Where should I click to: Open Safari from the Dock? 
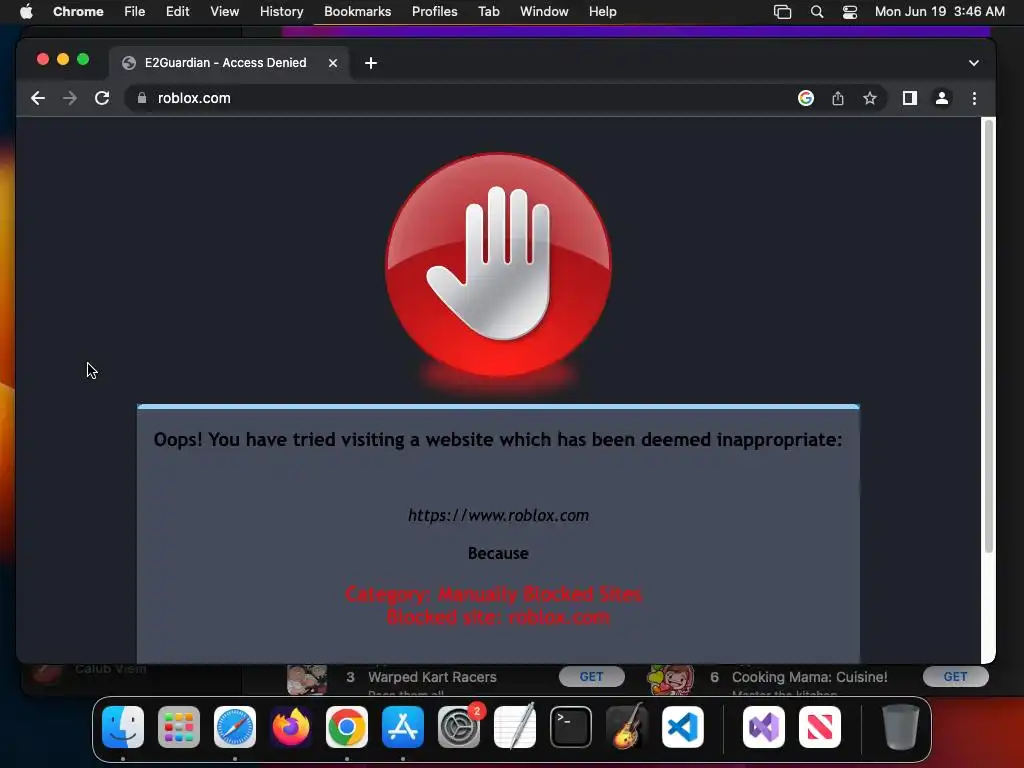click(235, 727)
